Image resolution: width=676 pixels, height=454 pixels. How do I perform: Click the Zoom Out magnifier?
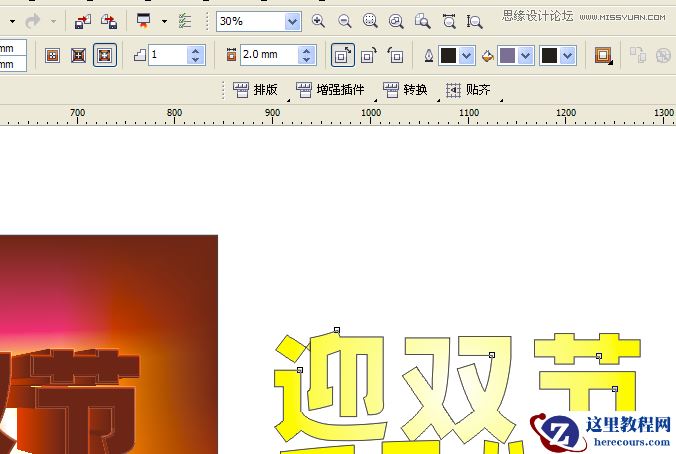[x=344, y=21]
